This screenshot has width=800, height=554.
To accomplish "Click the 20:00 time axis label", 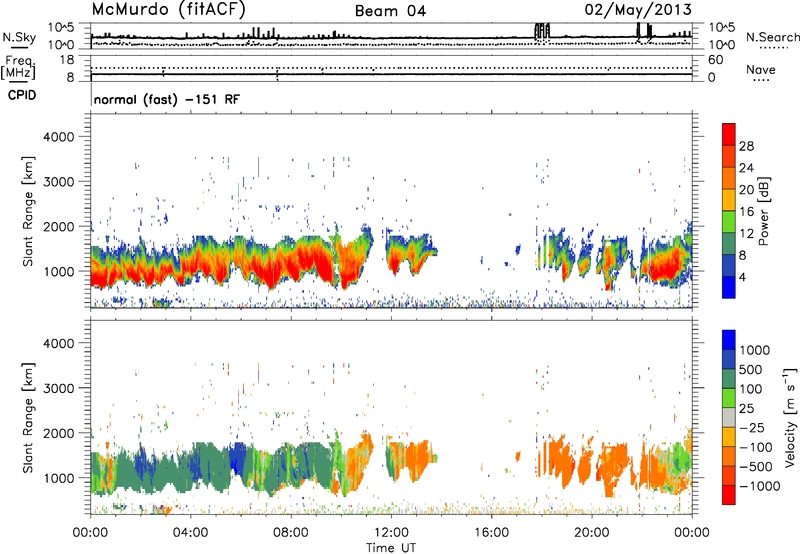I will (x=591, y=533).
